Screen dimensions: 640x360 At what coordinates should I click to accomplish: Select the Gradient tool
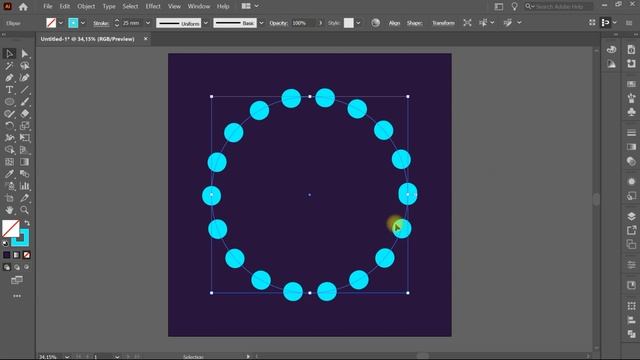24,162
